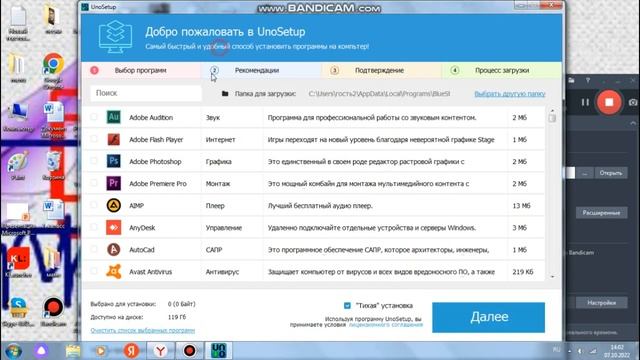Click the download folder path text
The image size is (640, 360).
point(379,94)
